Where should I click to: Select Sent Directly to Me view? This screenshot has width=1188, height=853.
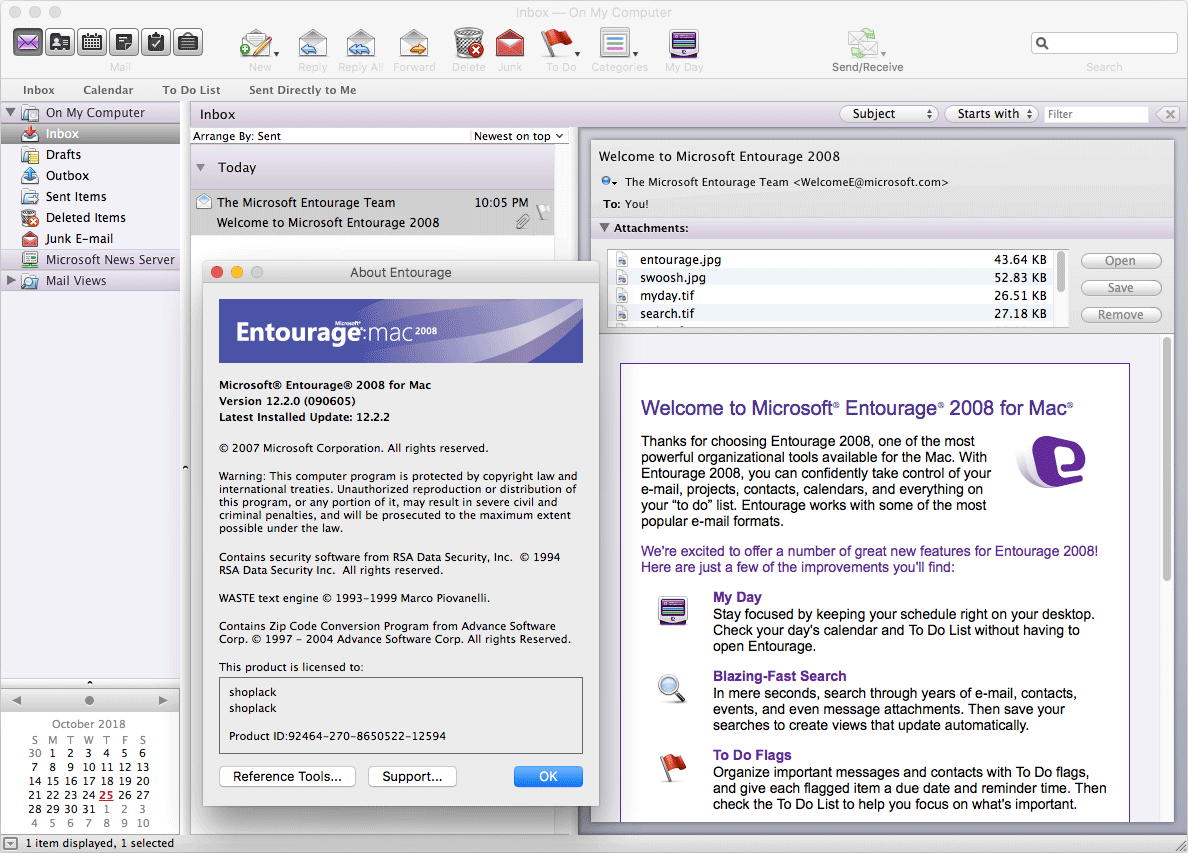pos(302,90)
